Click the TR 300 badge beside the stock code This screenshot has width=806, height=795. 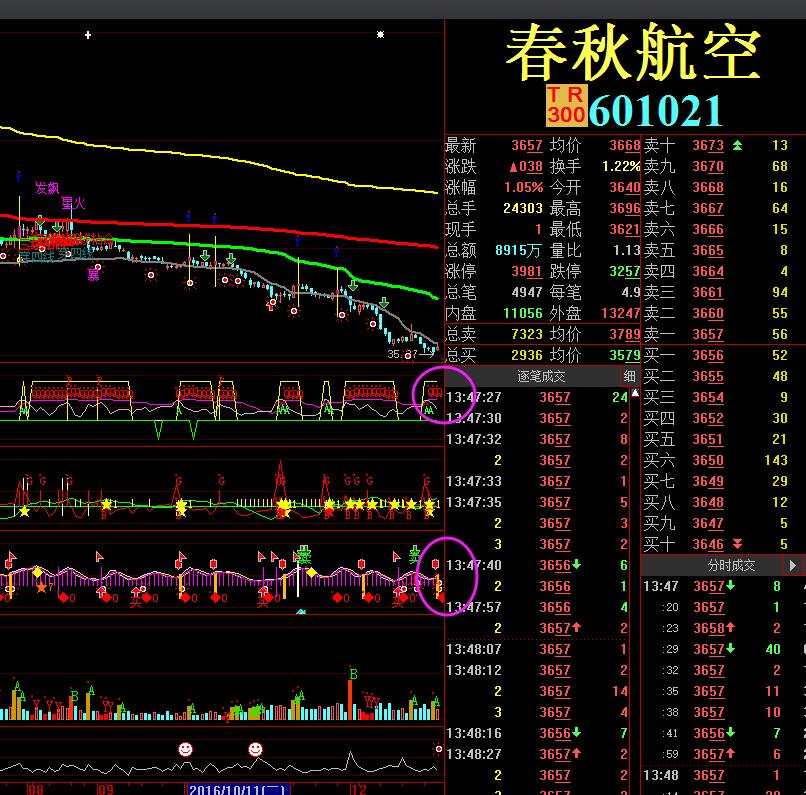pos(566,105)
